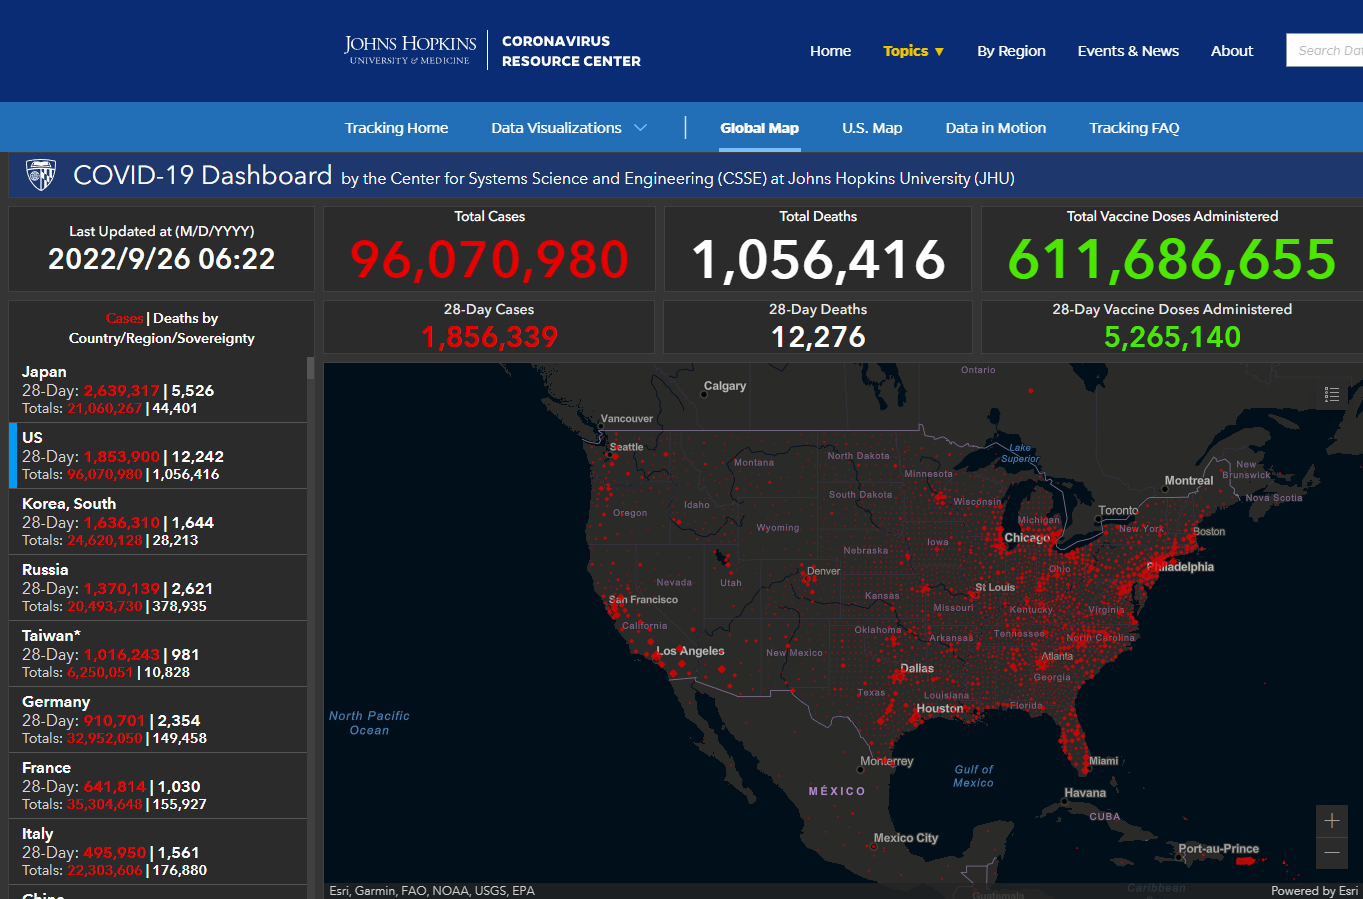This screenshot has width=1363, height=899.
Task: Open the U.S. Map tab
Action: [871, 128]
